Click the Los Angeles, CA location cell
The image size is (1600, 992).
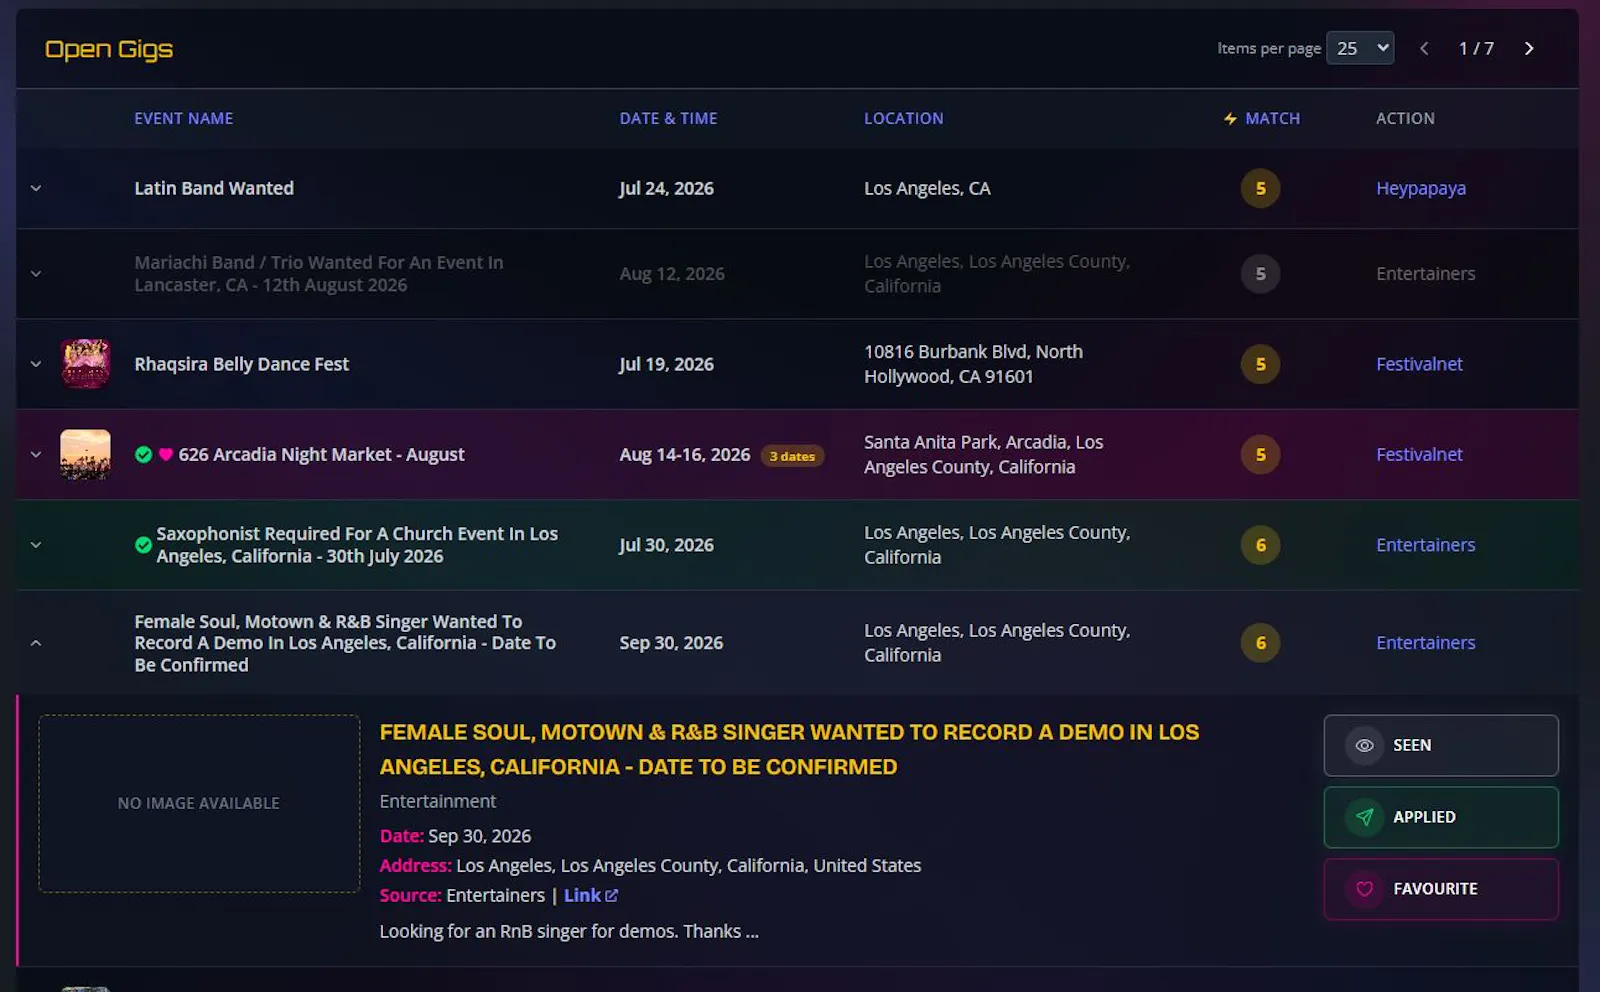pyautogui.click(x=927, y=188)
